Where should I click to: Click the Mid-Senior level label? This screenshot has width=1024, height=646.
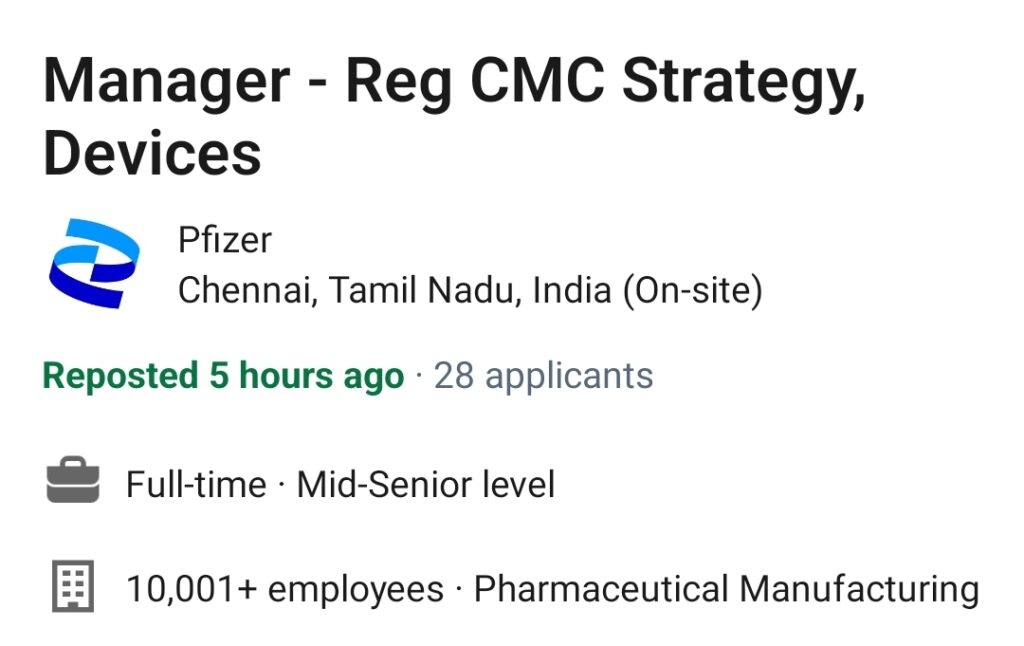426,485
